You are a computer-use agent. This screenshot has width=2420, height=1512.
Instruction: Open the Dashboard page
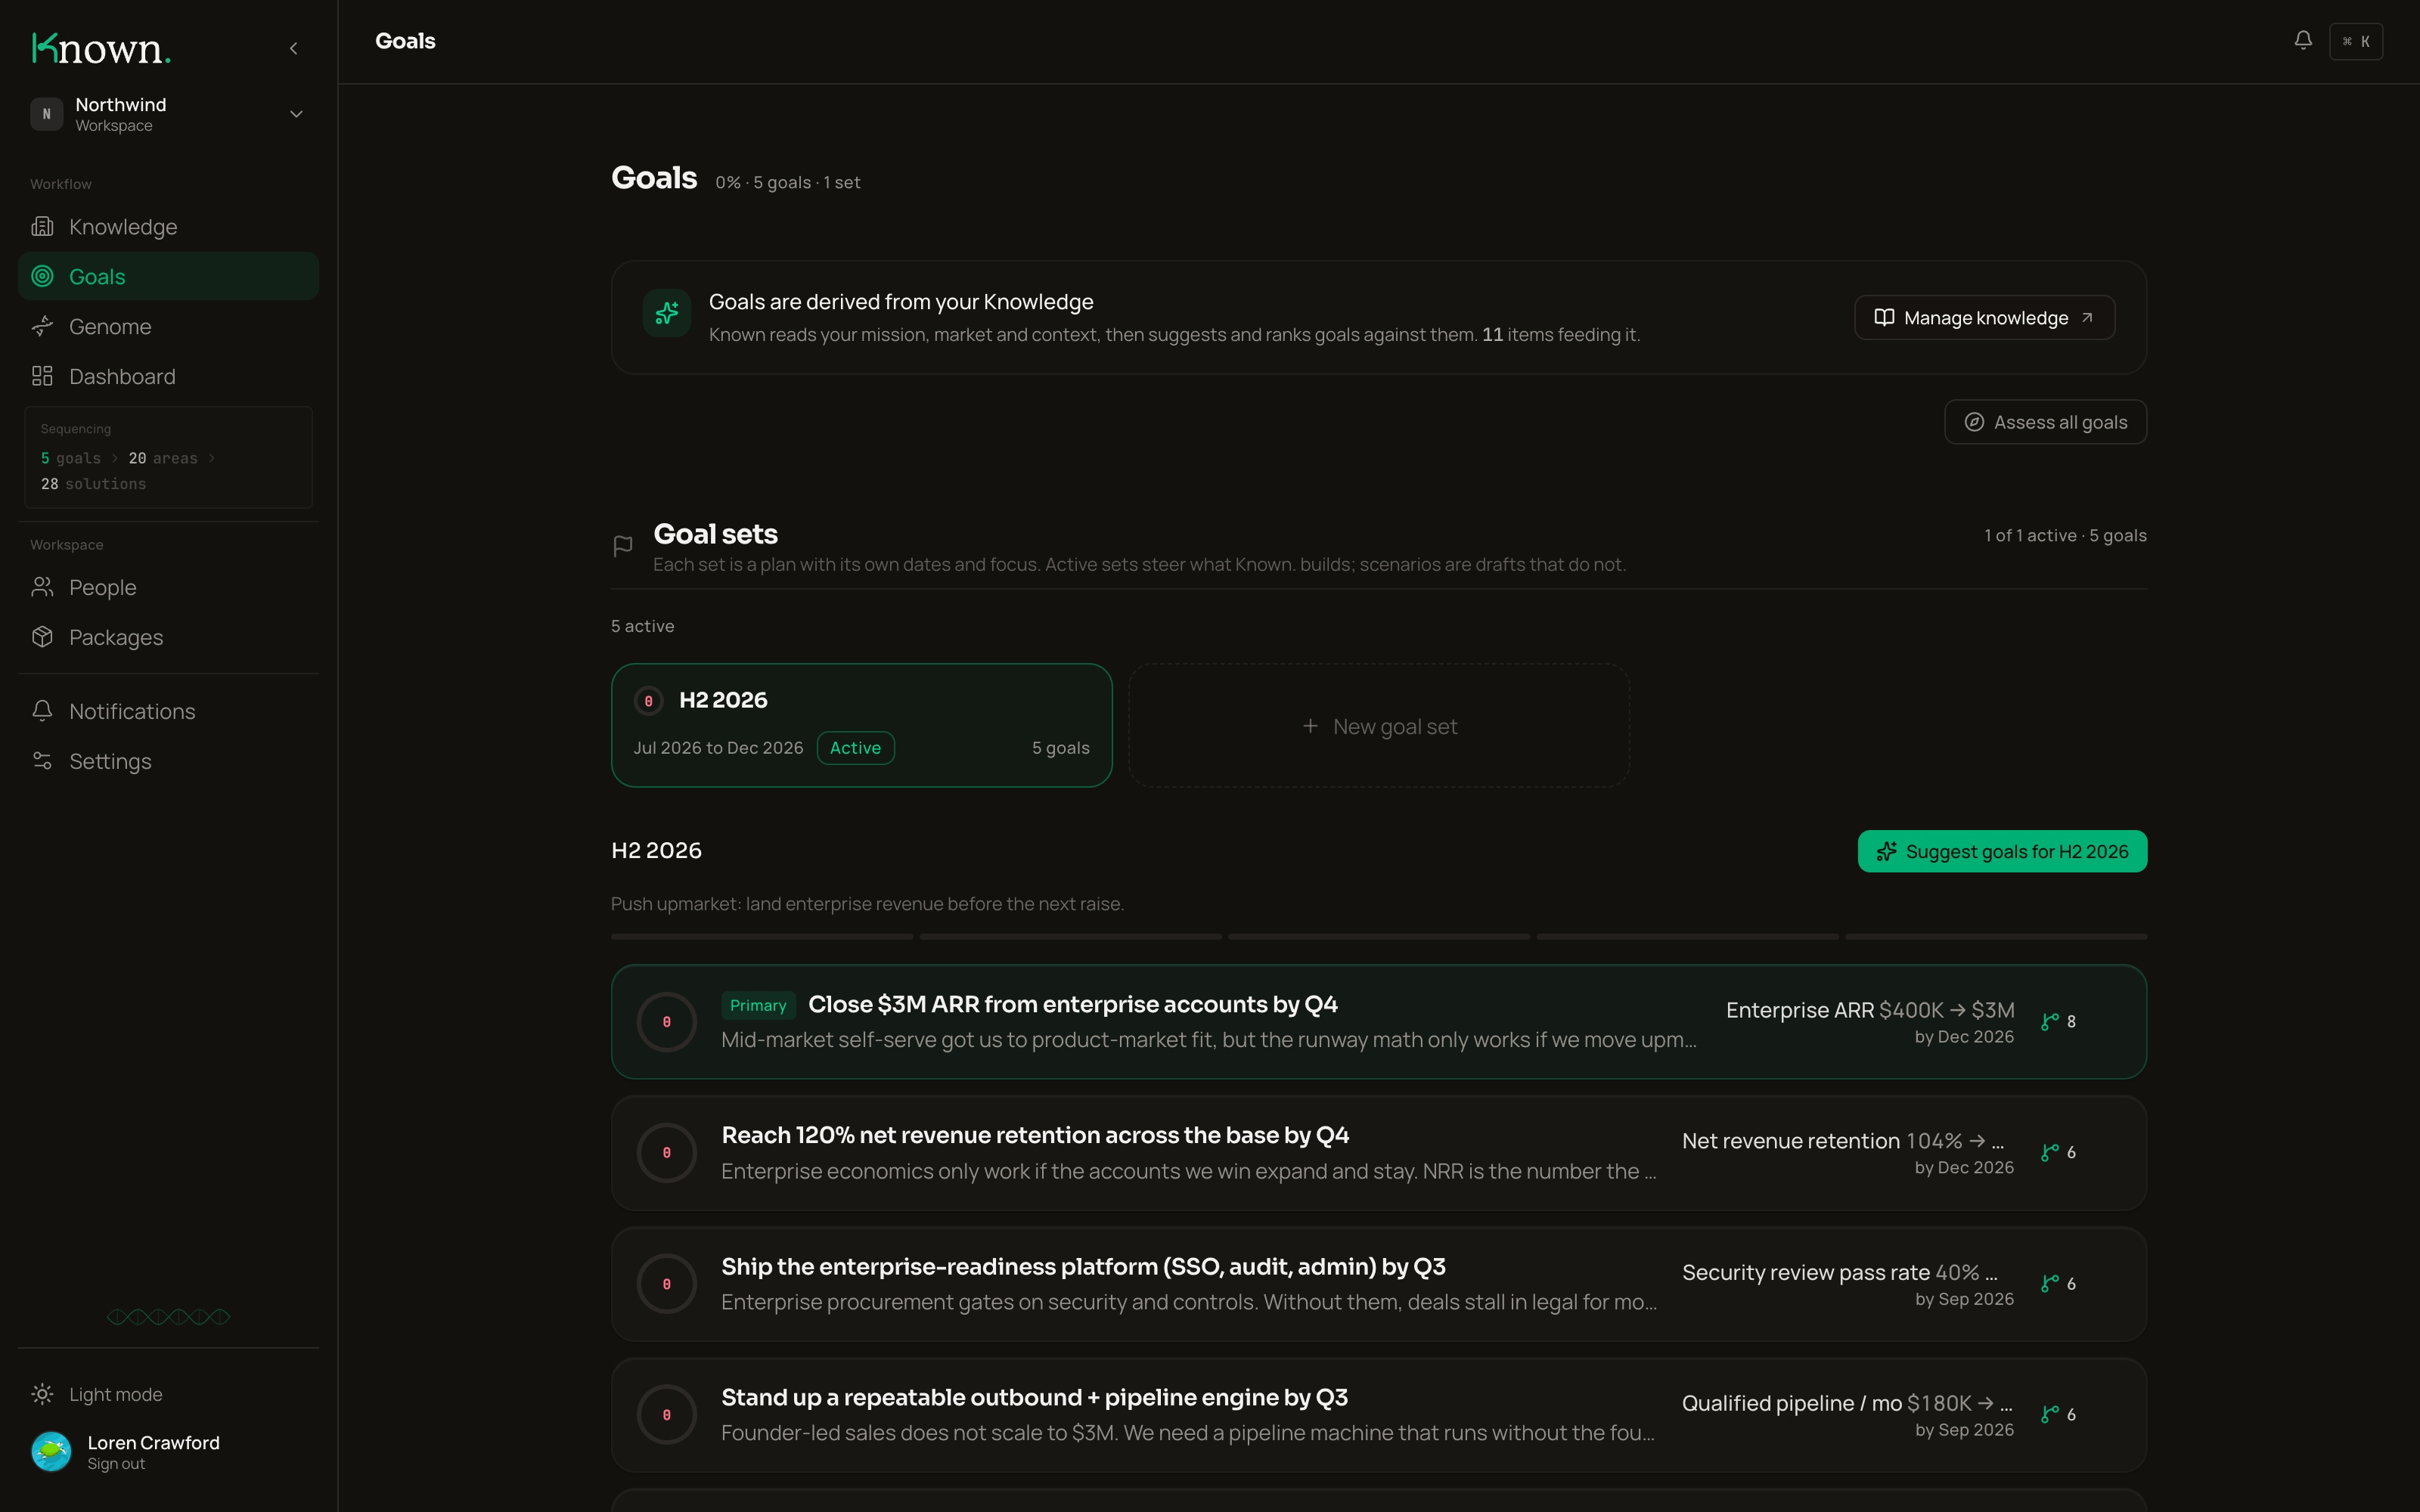(x=168, y=376)
